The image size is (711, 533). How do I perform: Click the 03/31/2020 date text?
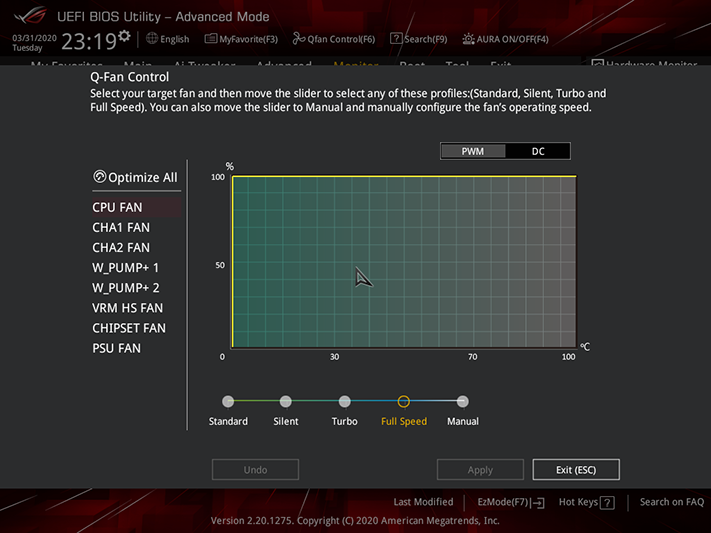[x=34, y=38]
